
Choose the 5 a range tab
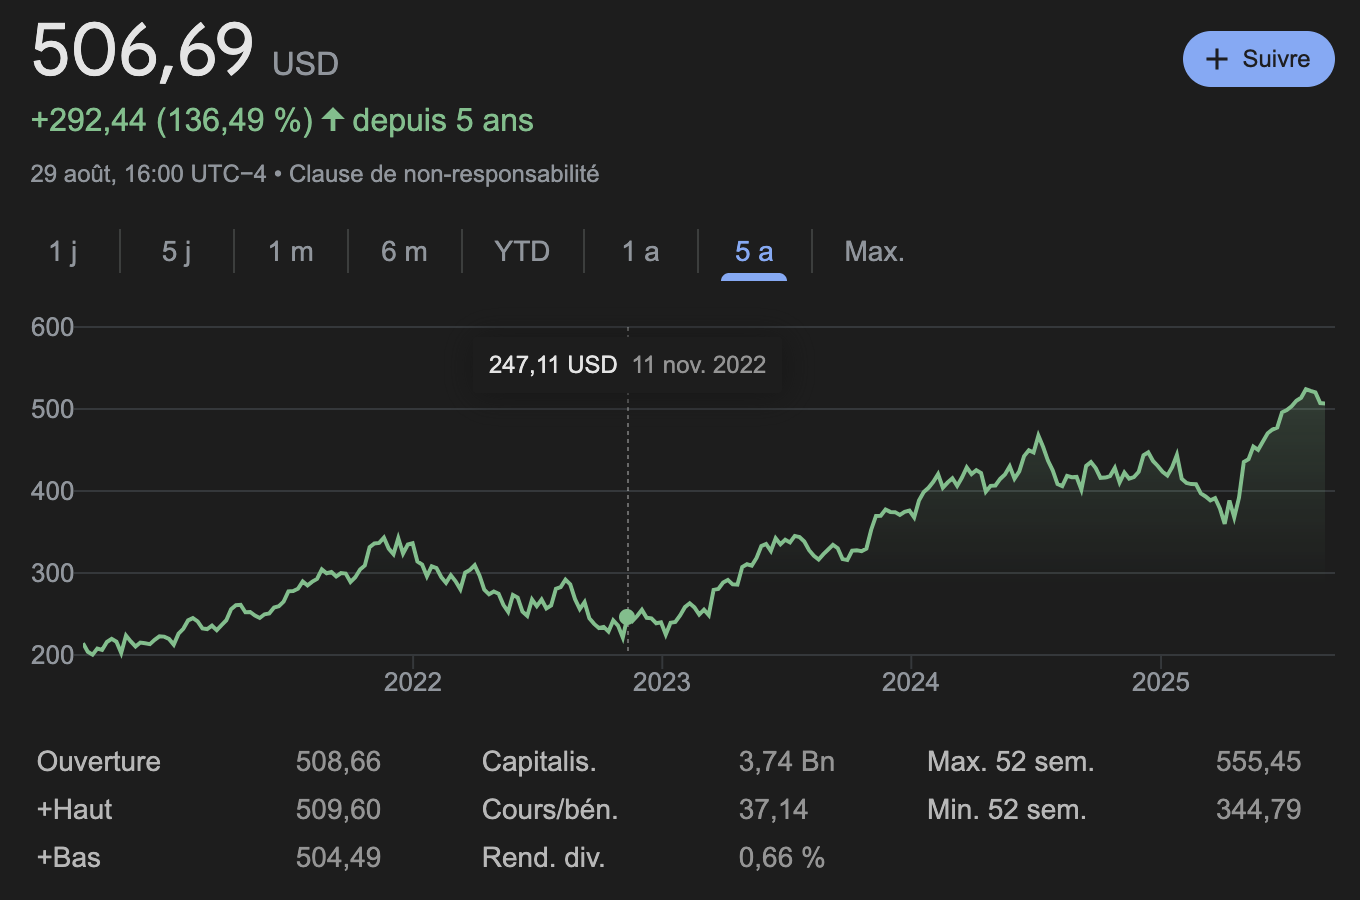(754, 251)
